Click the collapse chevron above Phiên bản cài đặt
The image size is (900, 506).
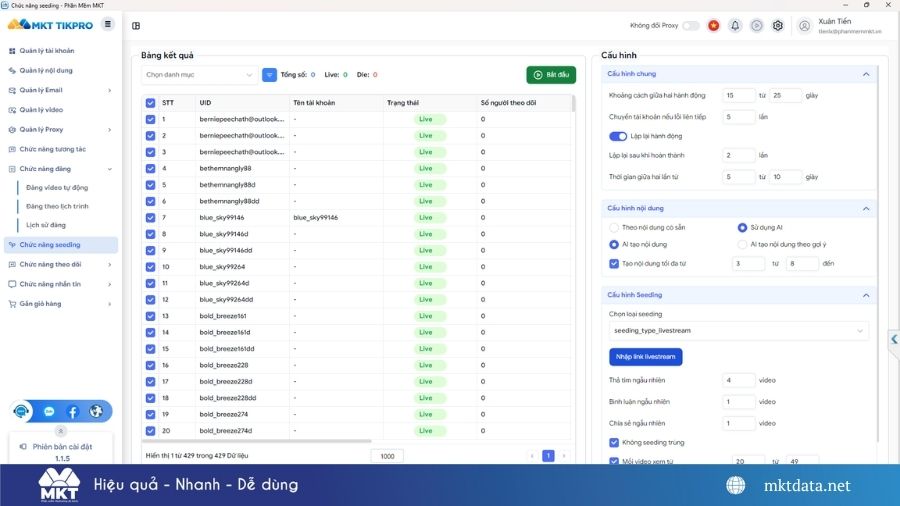60,431
